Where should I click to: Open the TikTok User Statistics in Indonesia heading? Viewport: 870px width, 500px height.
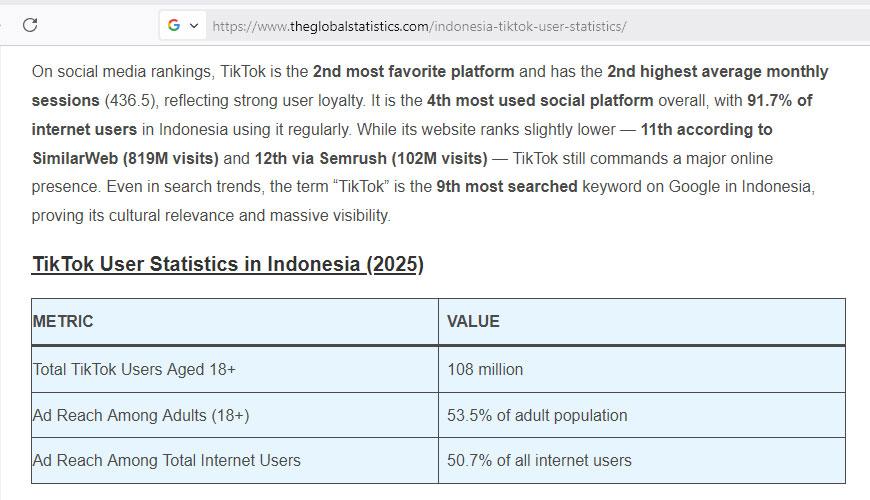point(227,264)
